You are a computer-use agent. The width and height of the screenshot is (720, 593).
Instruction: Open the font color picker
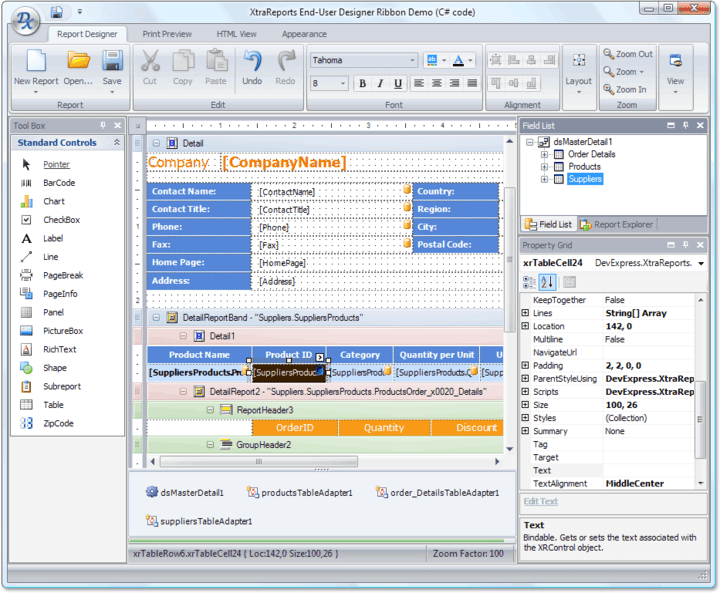coord(462,60)
